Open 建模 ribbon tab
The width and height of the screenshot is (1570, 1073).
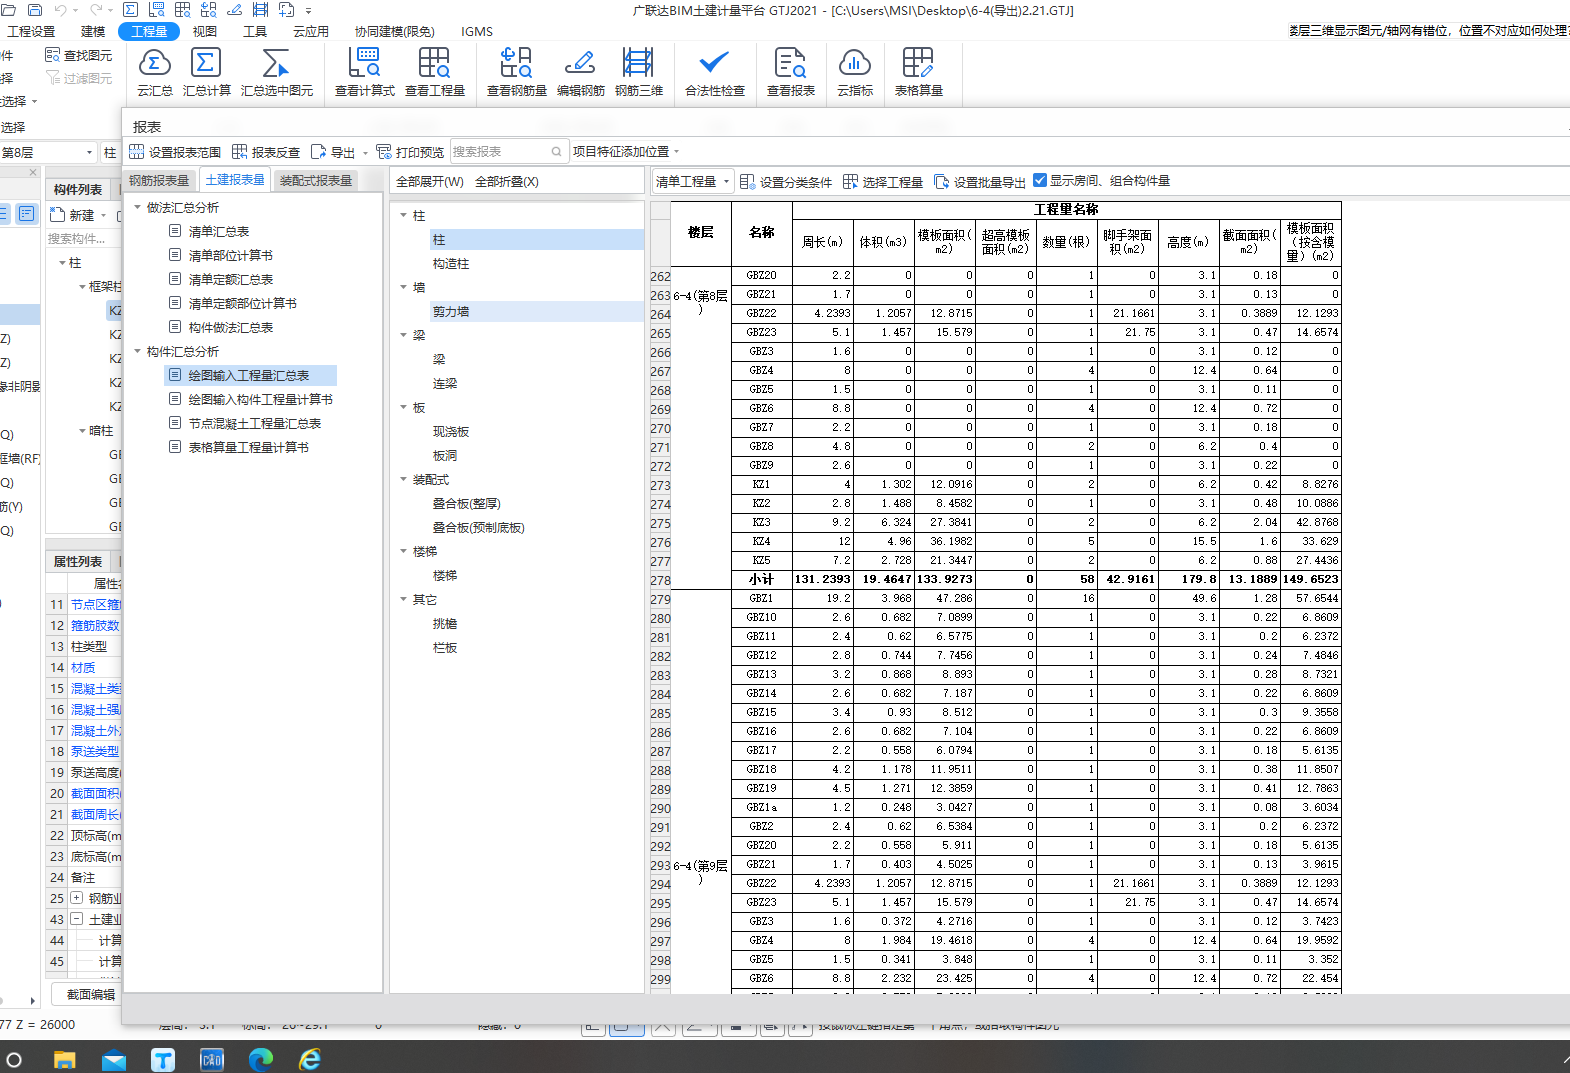[x=93, y=31]
